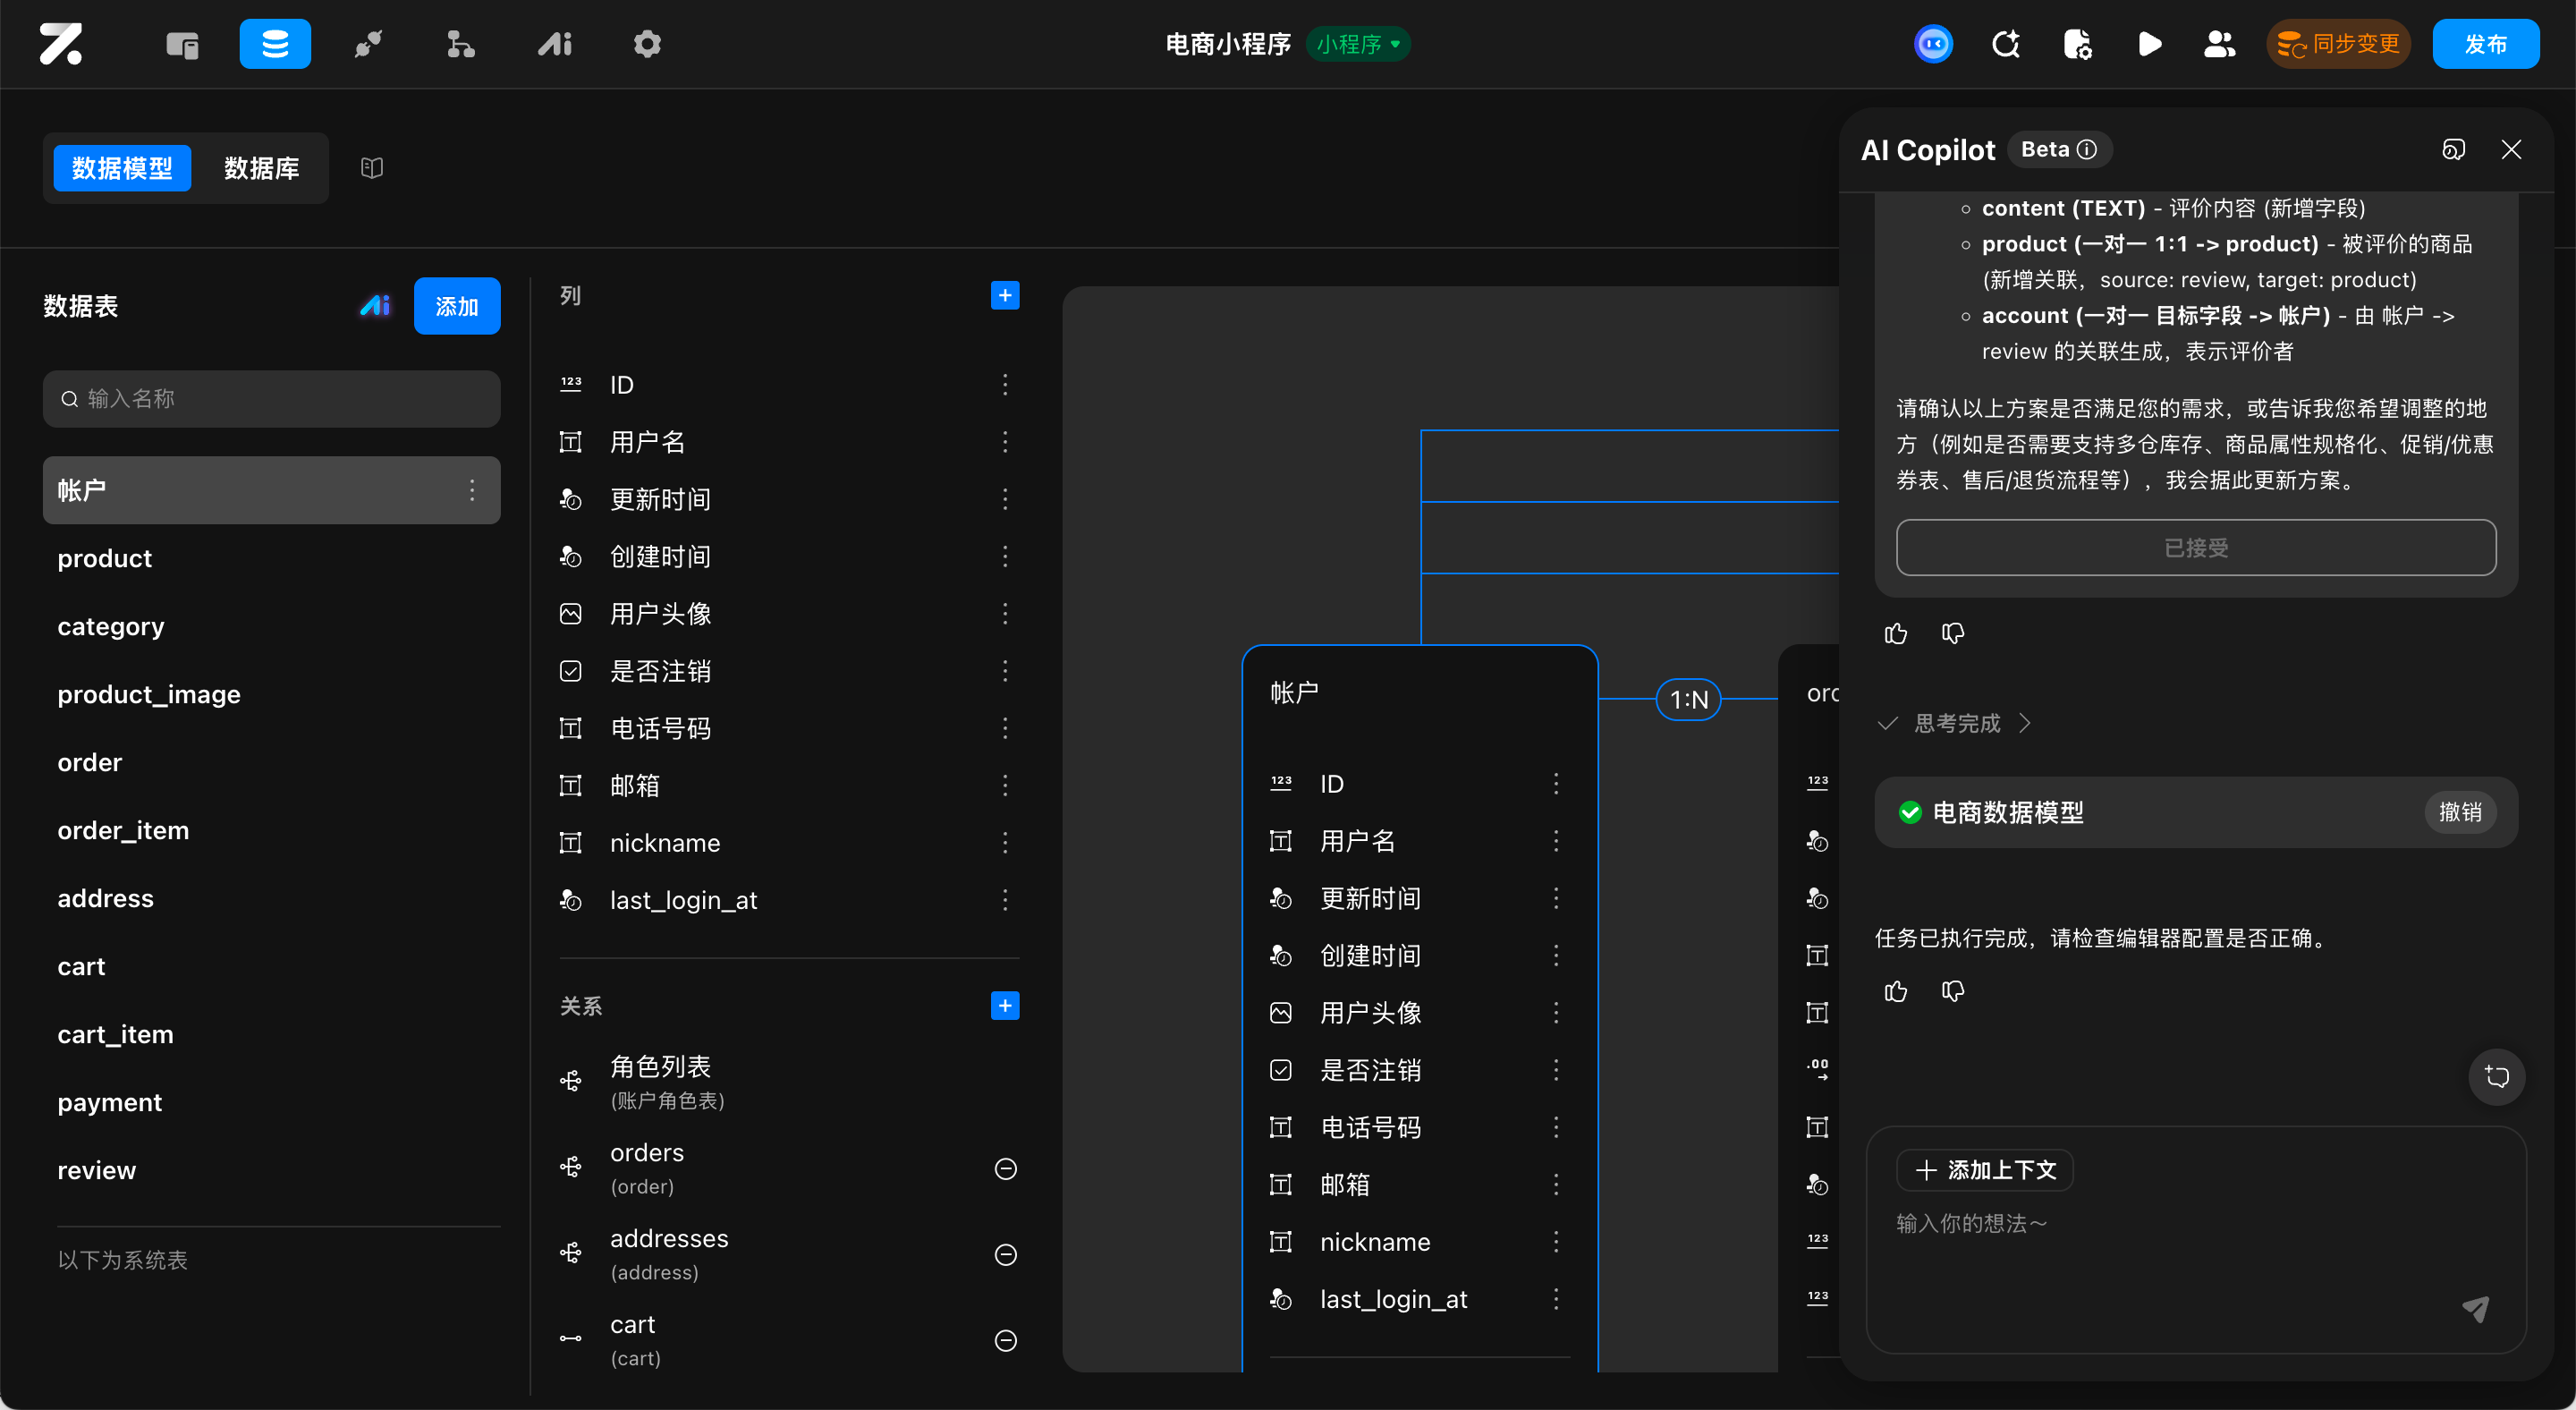The height and width of the screenshot is (1410, 2576).
Task: Click the Copilot chat history icon
Action: point(2453,149)
